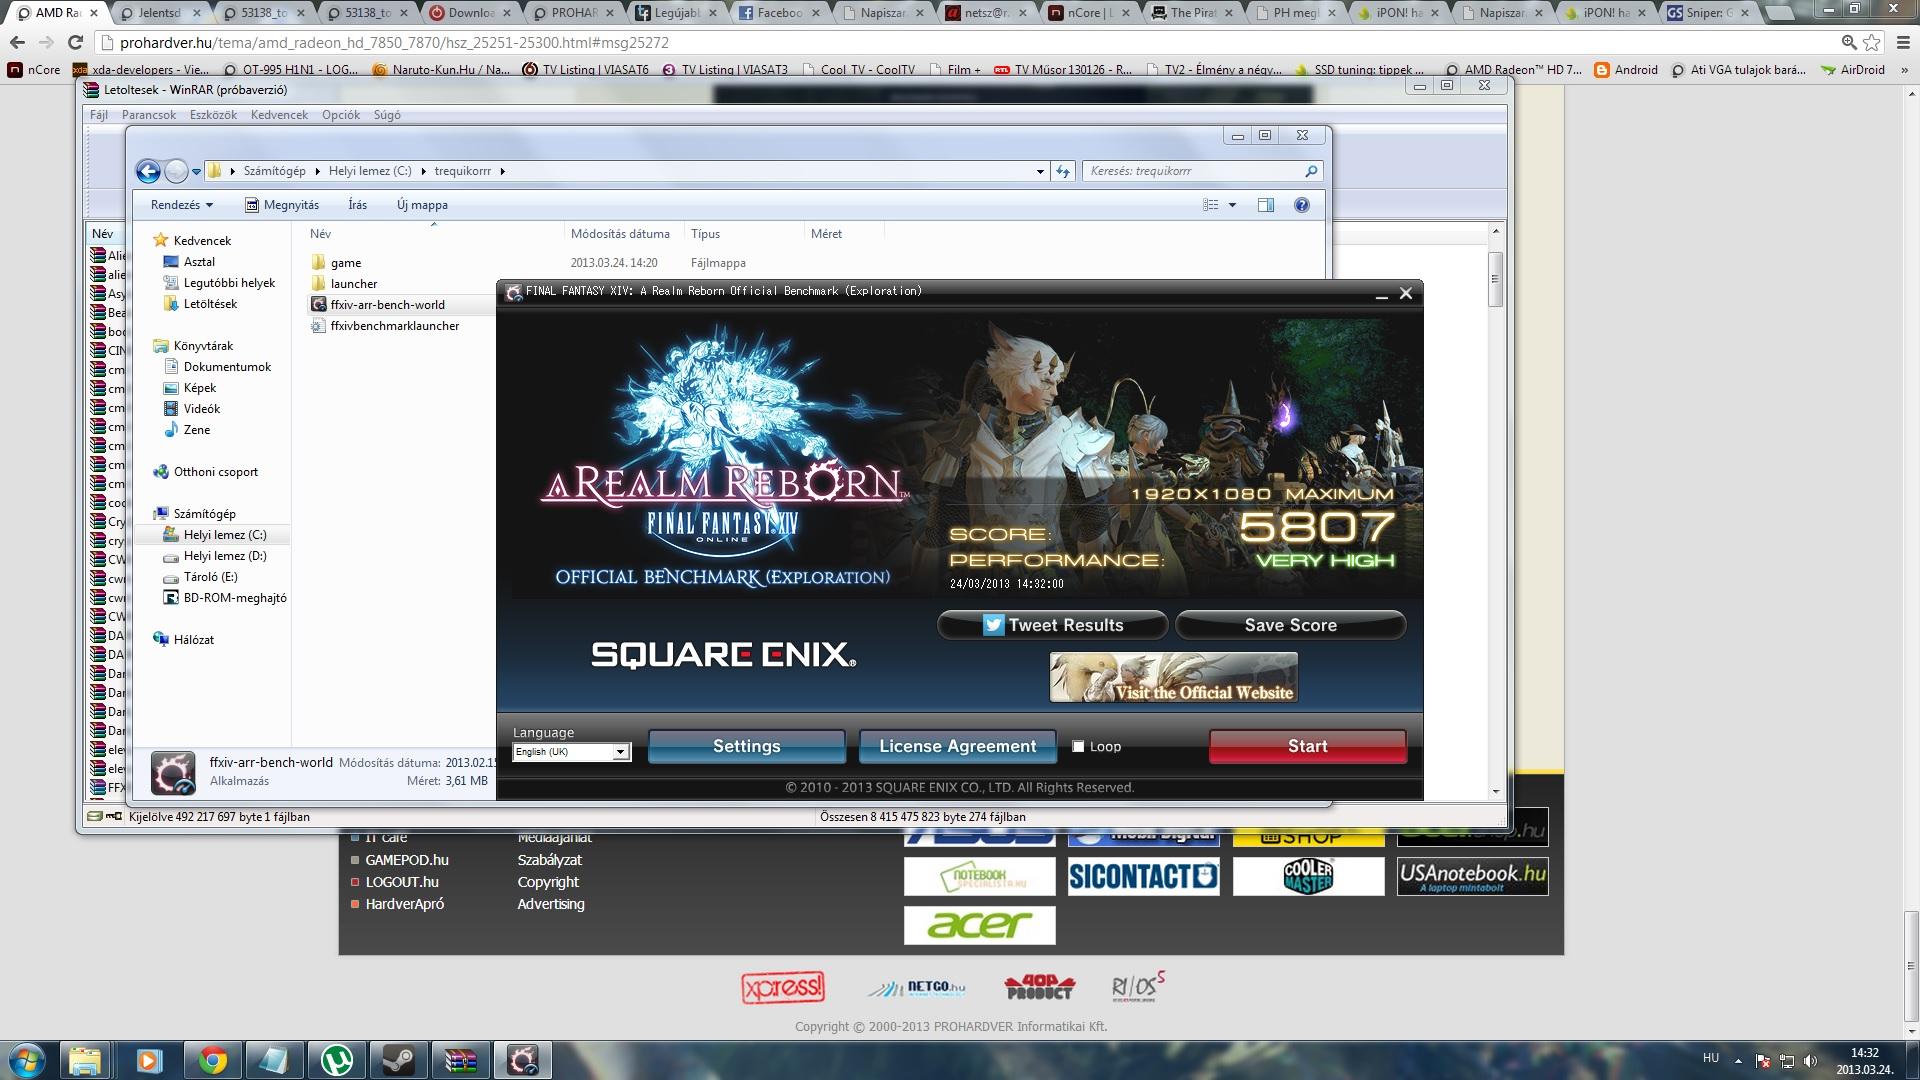1920x1080 pixels.
Task: Select the launcher folder
Action: click(353, 284)
